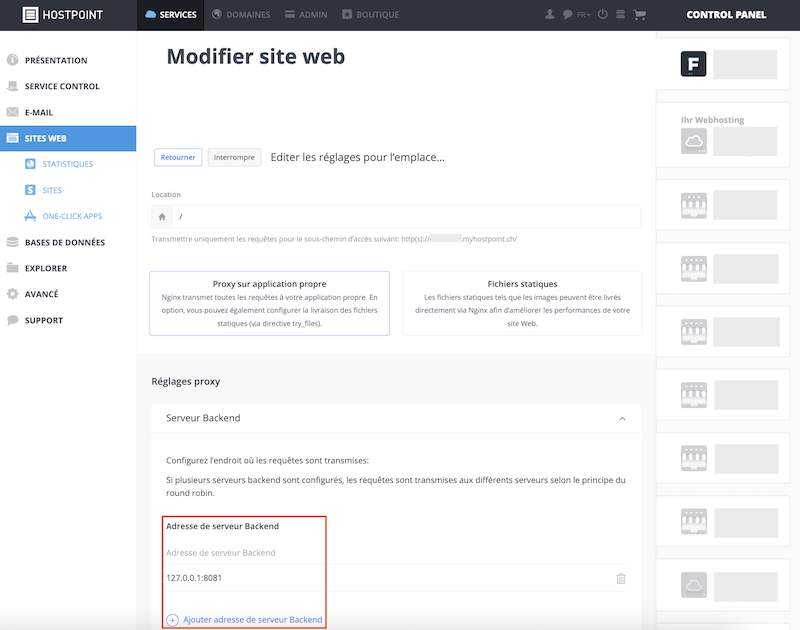Focus the Location path input field

coord(406,217)
